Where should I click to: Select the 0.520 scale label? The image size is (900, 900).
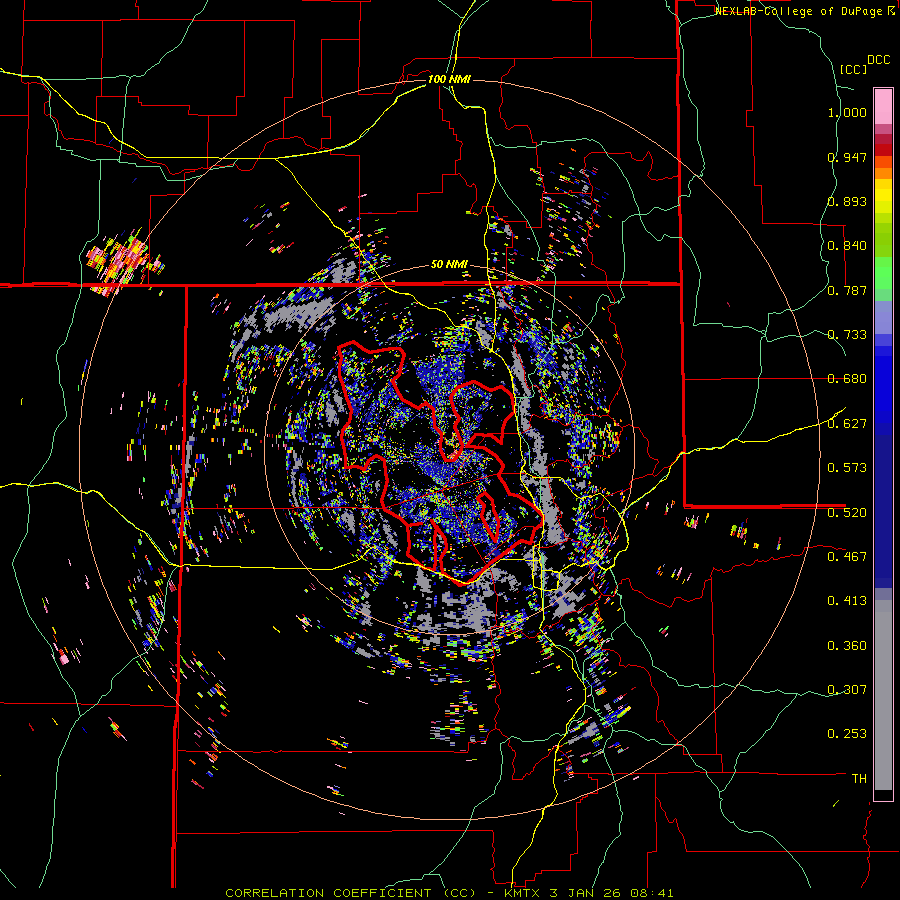847,512
